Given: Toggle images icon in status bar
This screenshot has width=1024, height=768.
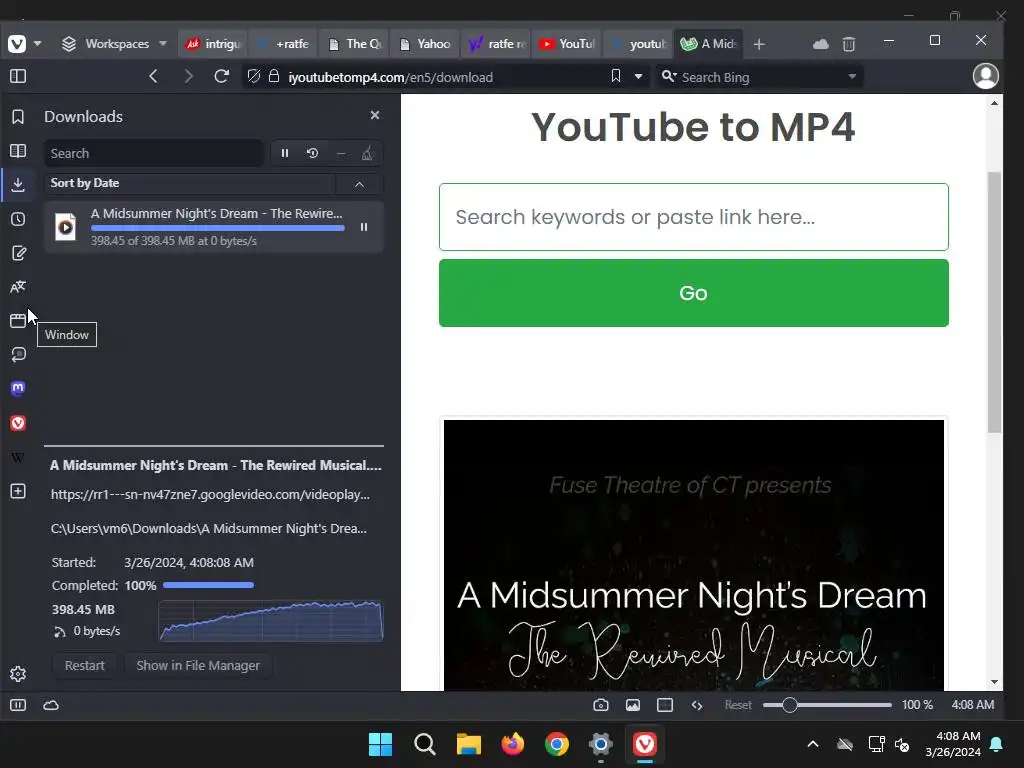Looking at the screenshot, I should click(633, 705).
